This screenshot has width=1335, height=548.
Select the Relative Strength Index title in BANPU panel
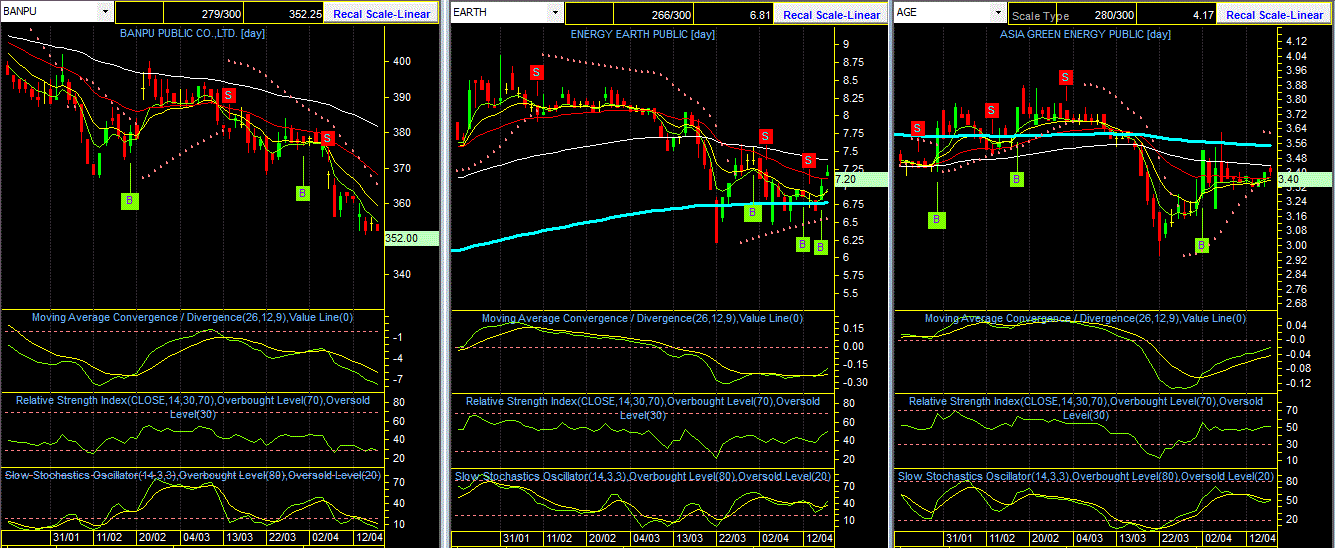click(193, 407)
